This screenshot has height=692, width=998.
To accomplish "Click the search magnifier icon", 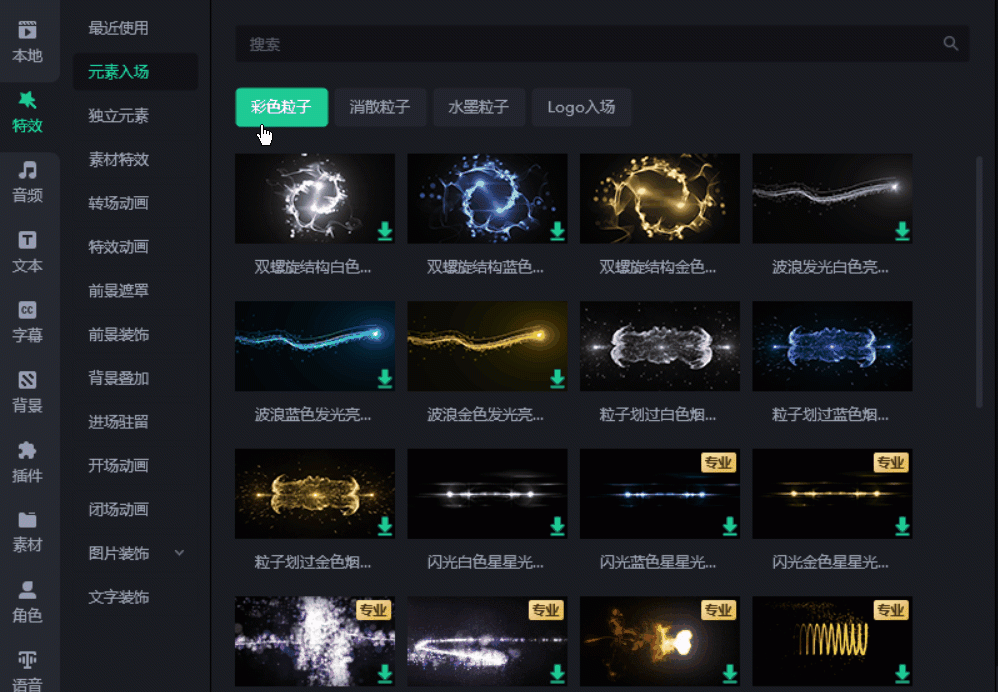I will (950, 43).
